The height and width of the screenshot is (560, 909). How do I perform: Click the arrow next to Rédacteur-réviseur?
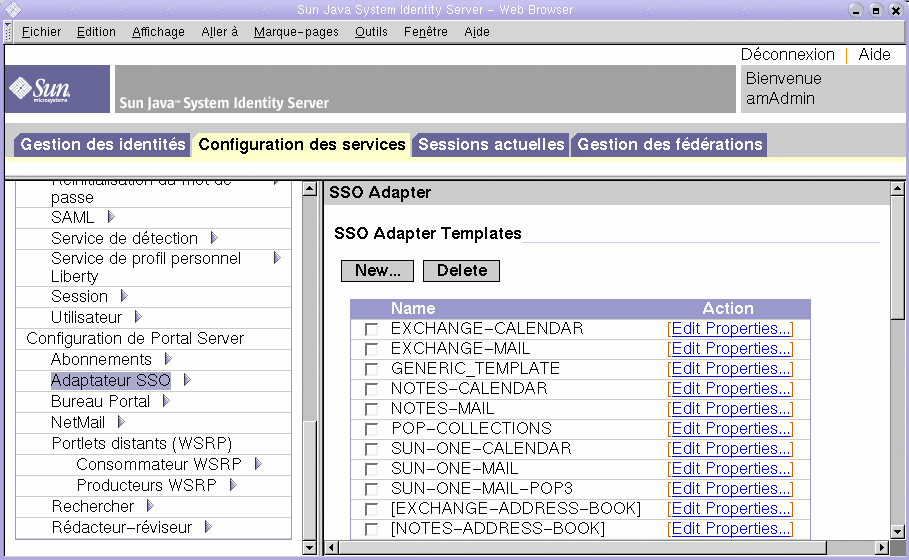[x=208, y=526]
